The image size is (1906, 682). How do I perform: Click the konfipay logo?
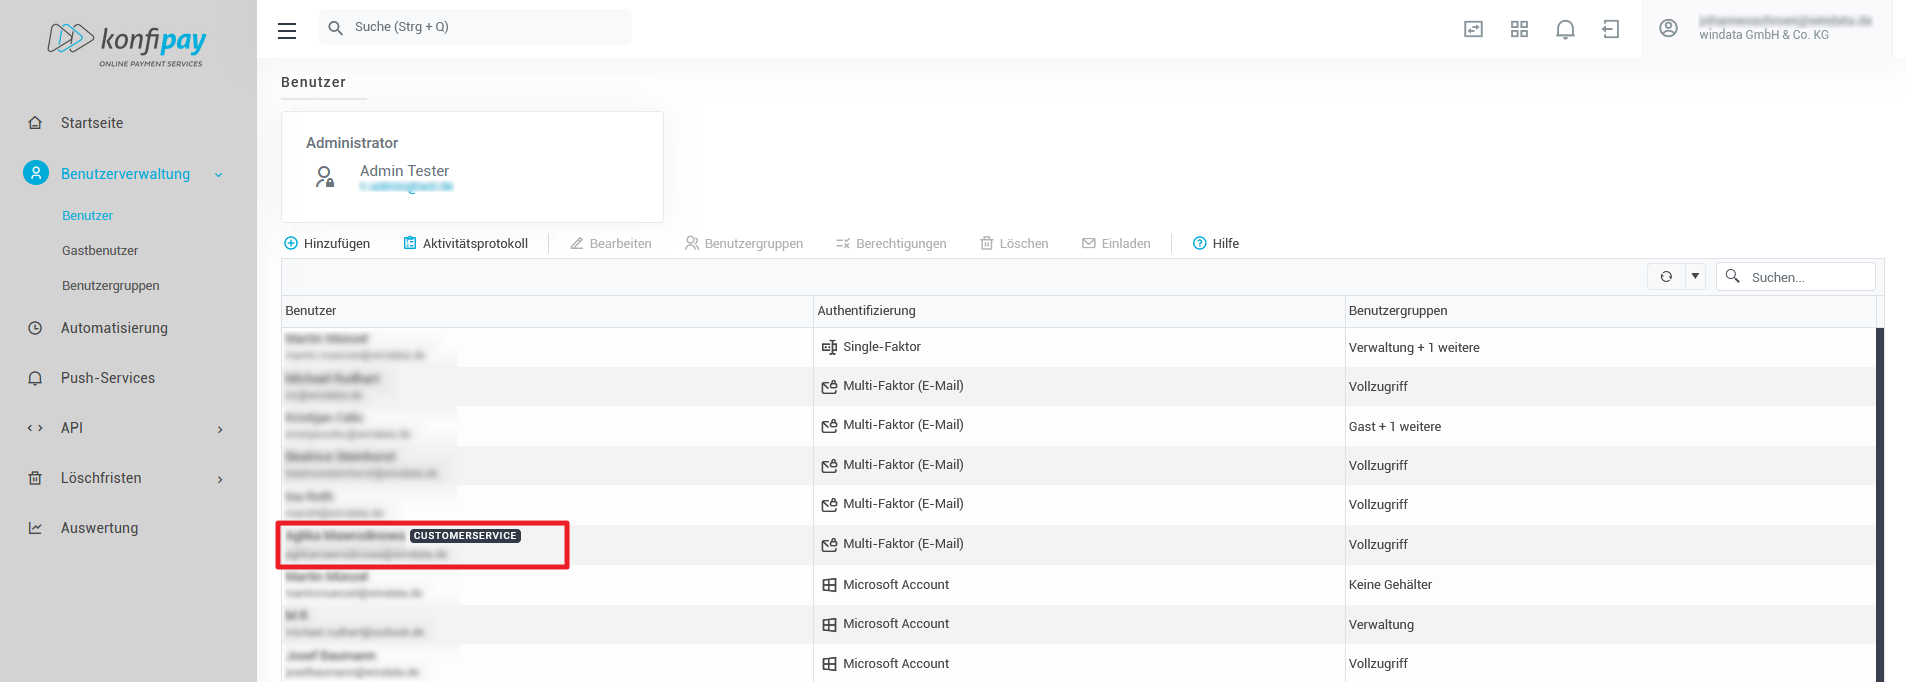click(x=127, y=43)
